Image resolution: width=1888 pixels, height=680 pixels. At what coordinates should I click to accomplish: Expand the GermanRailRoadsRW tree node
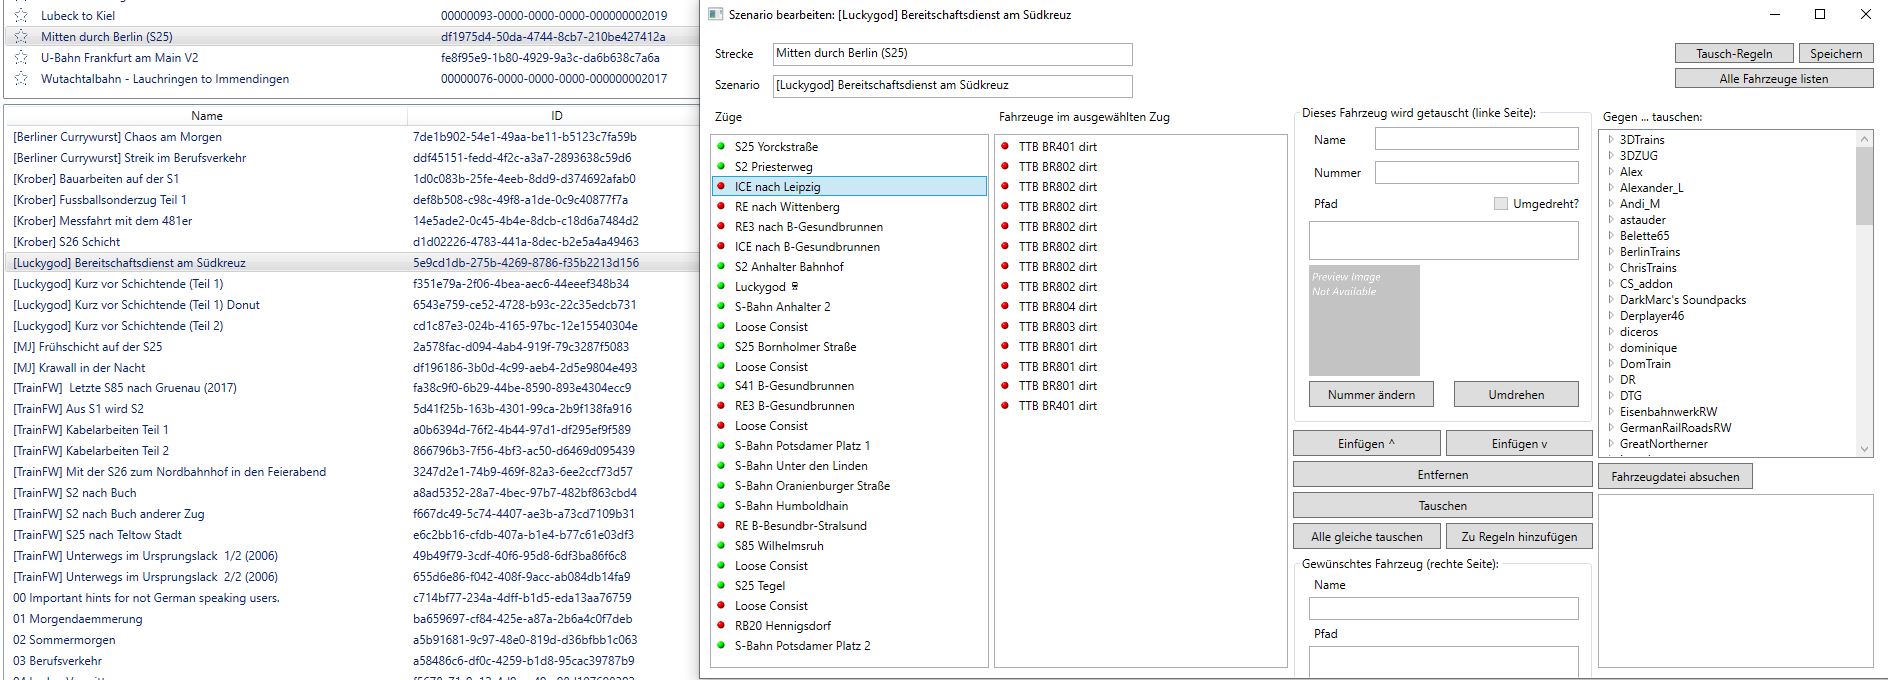[x=1611, y=428]
